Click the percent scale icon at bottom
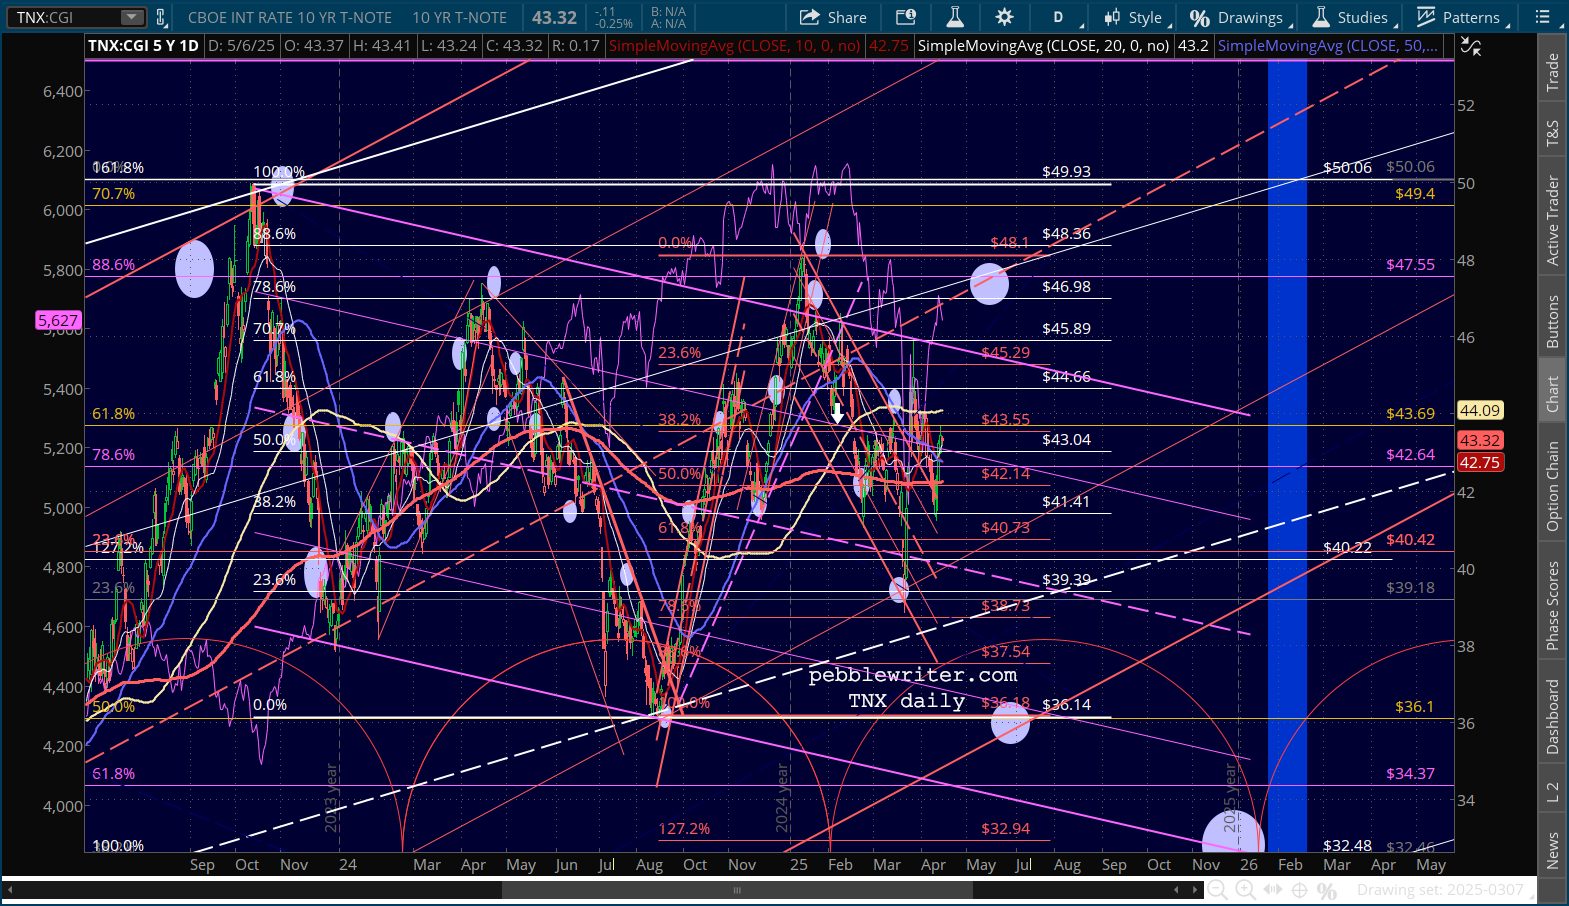Viewport: 1569px width, 906px height. 1327,890
